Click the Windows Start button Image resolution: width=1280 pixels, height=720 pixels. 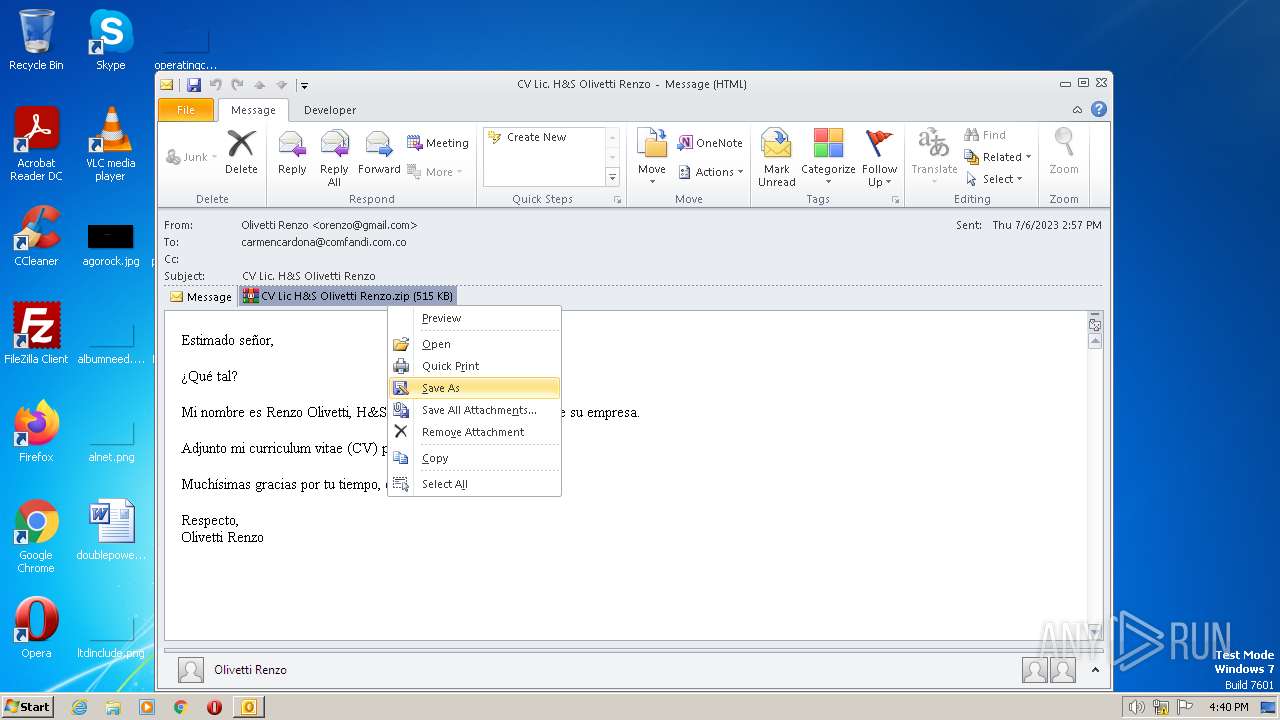pos(28,706)
